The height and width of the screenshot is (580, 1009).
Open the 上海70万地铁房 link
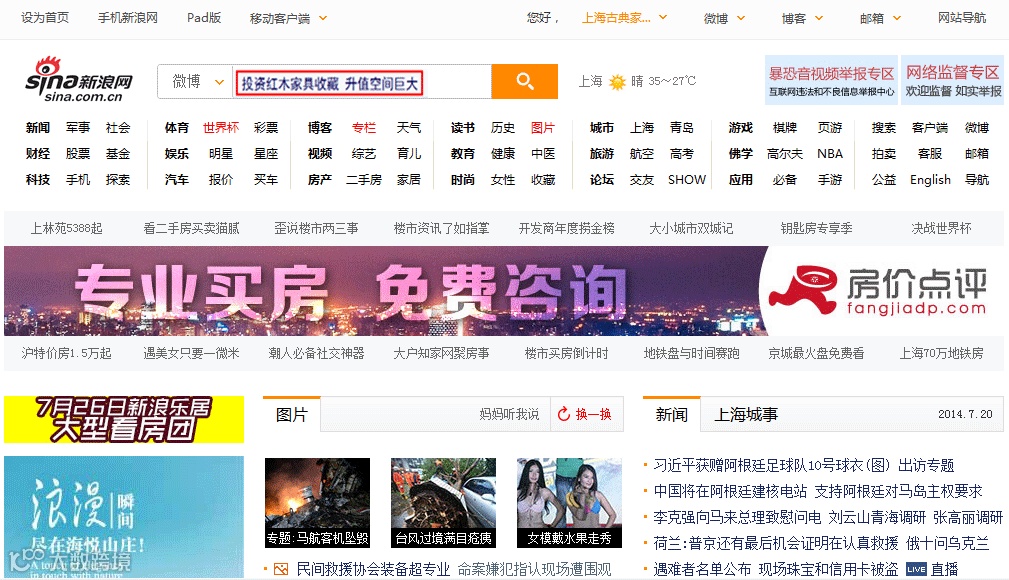tap(941, 353)
